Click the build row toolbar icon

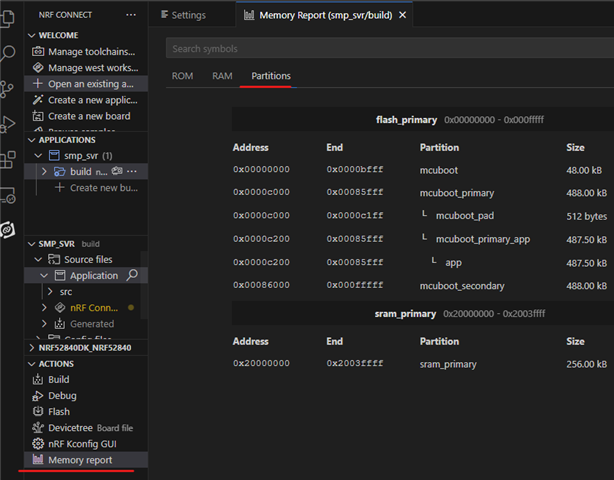[x=117, y=171]
